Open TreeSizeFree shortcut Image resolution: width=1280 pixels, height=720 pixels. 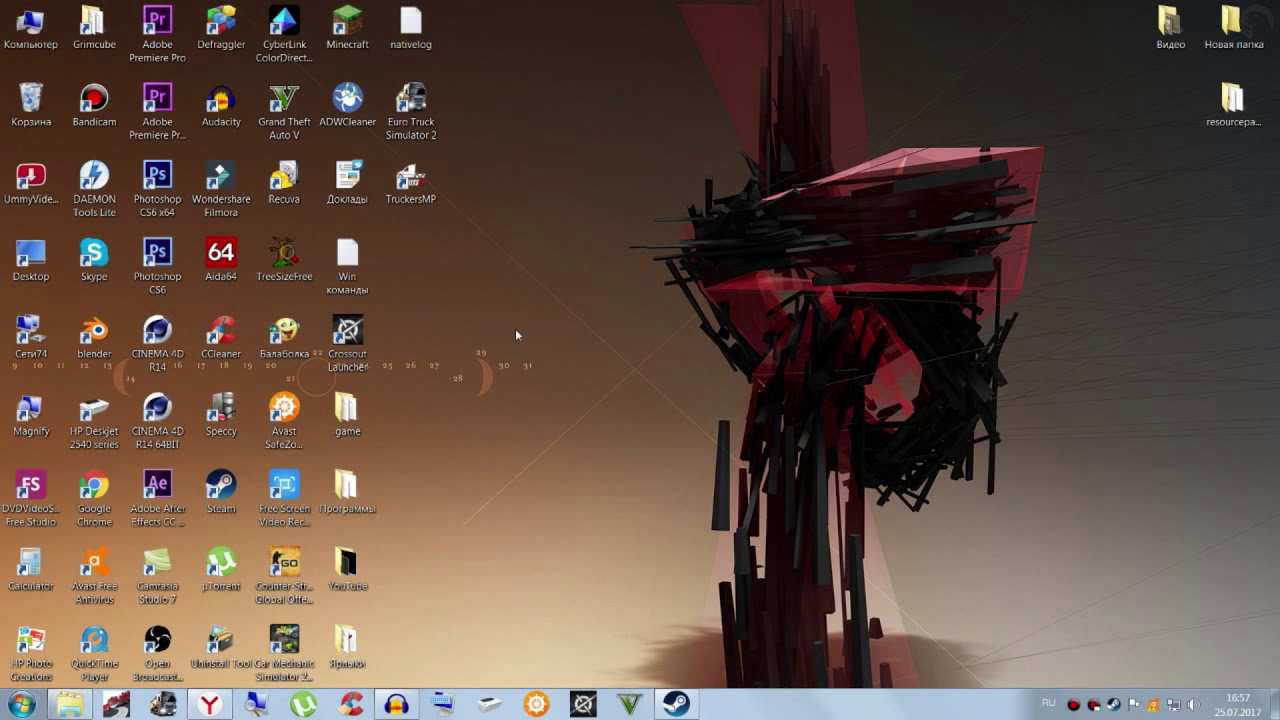point(284,261)
